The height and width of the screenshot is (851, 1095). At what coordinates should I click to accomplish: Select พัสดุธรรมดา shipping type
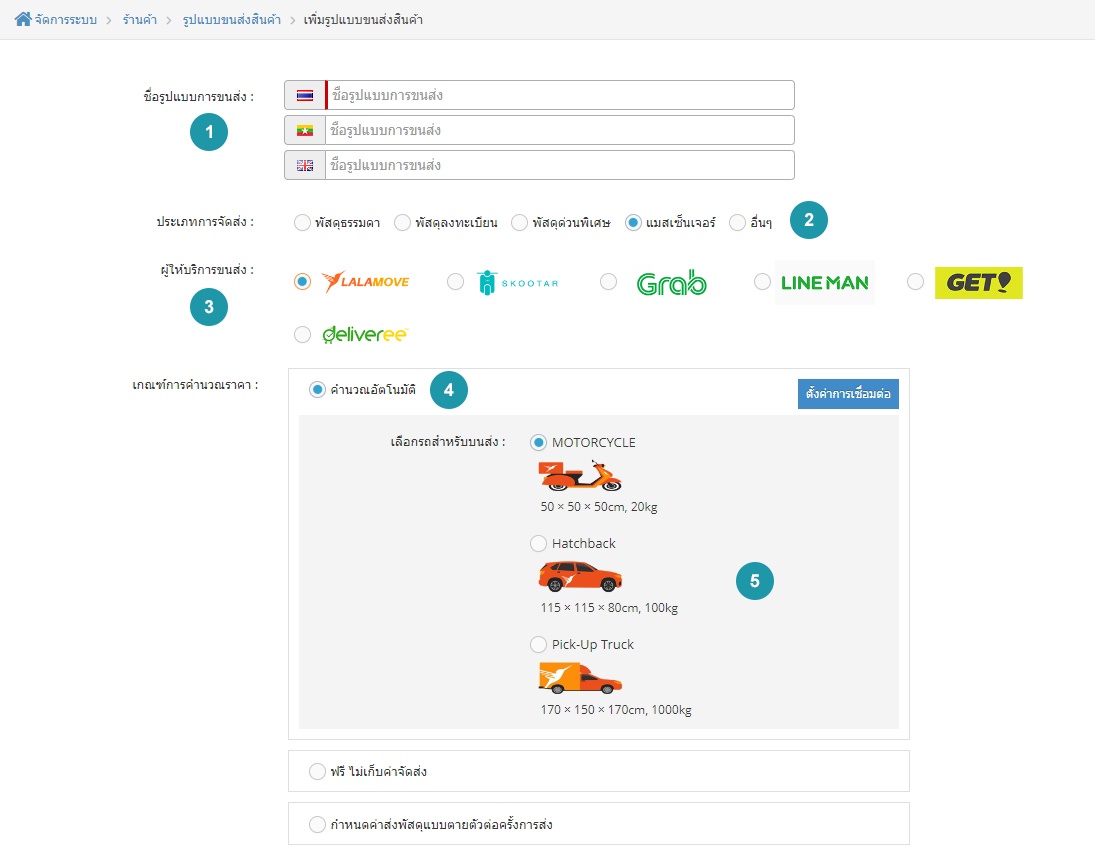[302, 223]
